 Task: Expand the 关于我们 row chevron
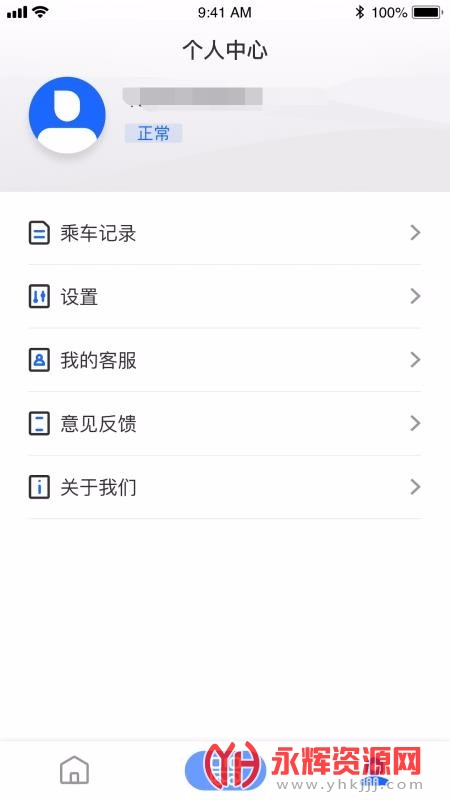pyautogui.click(x=415, y=487)
